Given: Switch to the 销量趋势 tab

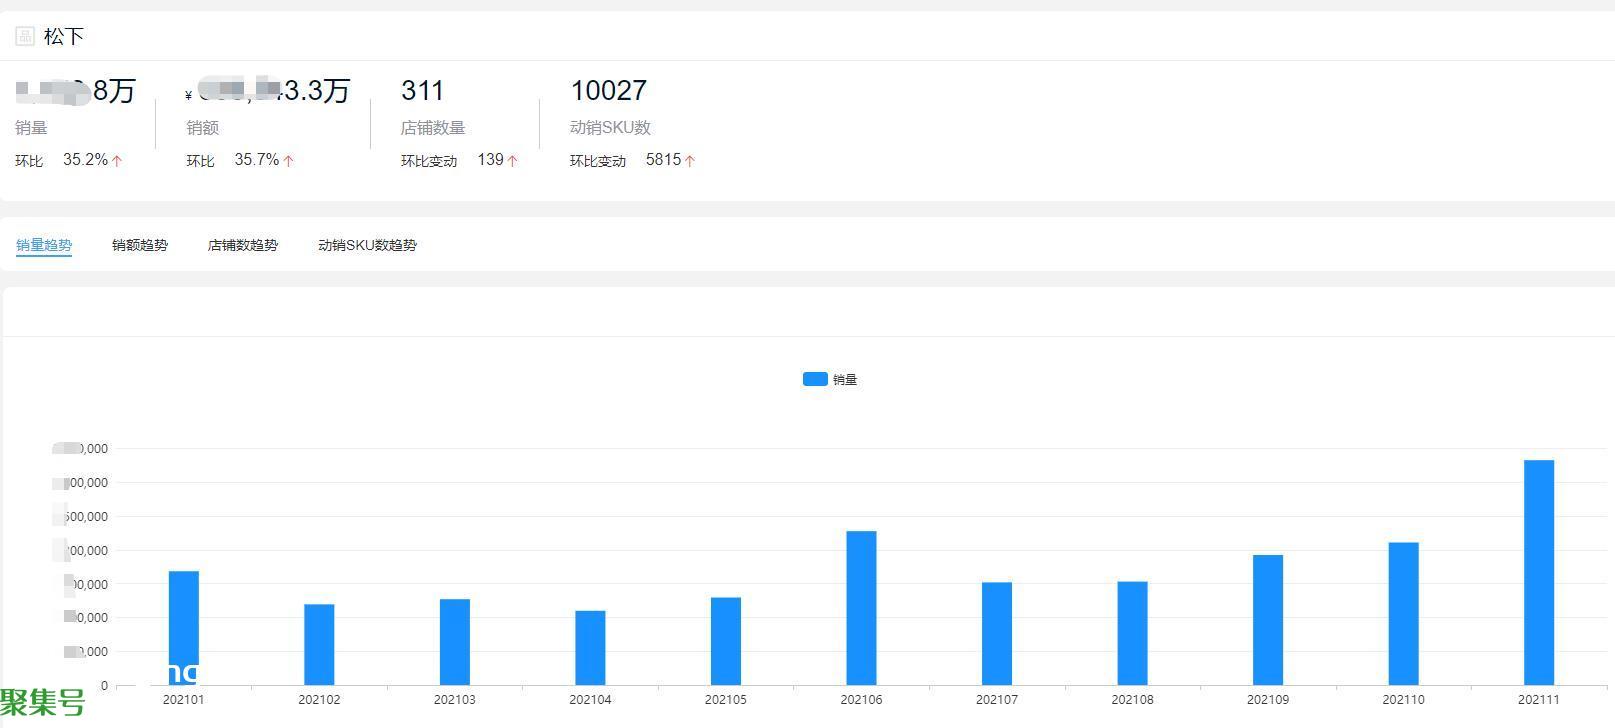Looking at the screenshot, I should coord(44,245).
